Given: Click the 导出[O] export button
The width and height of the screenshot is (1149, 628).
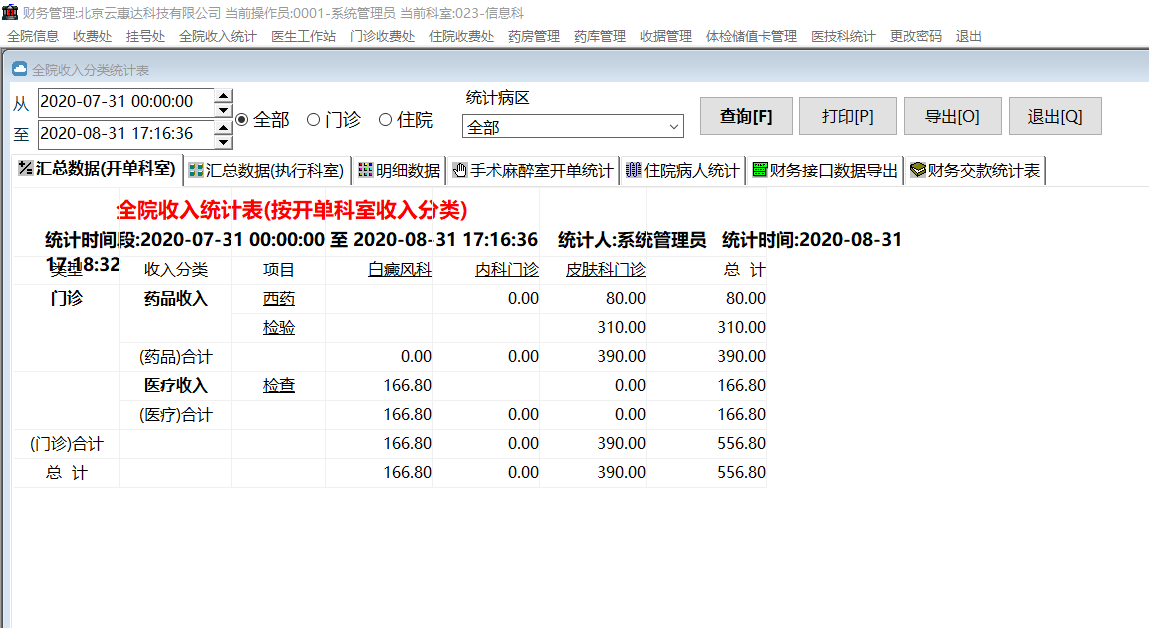Looking at the screenshot, I should point(952,116).
